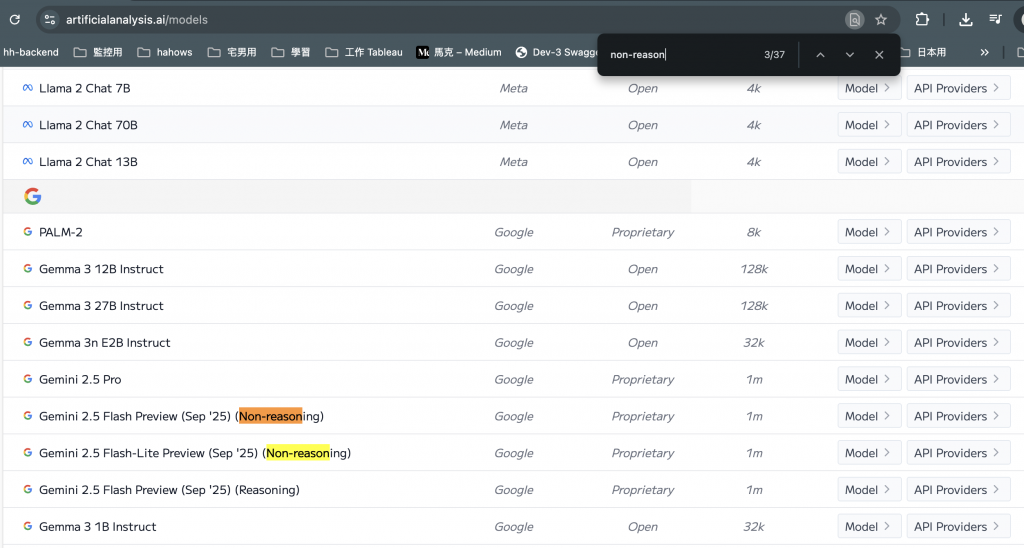This screenshot has width=1024, height=548.
Task: Select the PALM-2 model name
Action: click(61, 232)
